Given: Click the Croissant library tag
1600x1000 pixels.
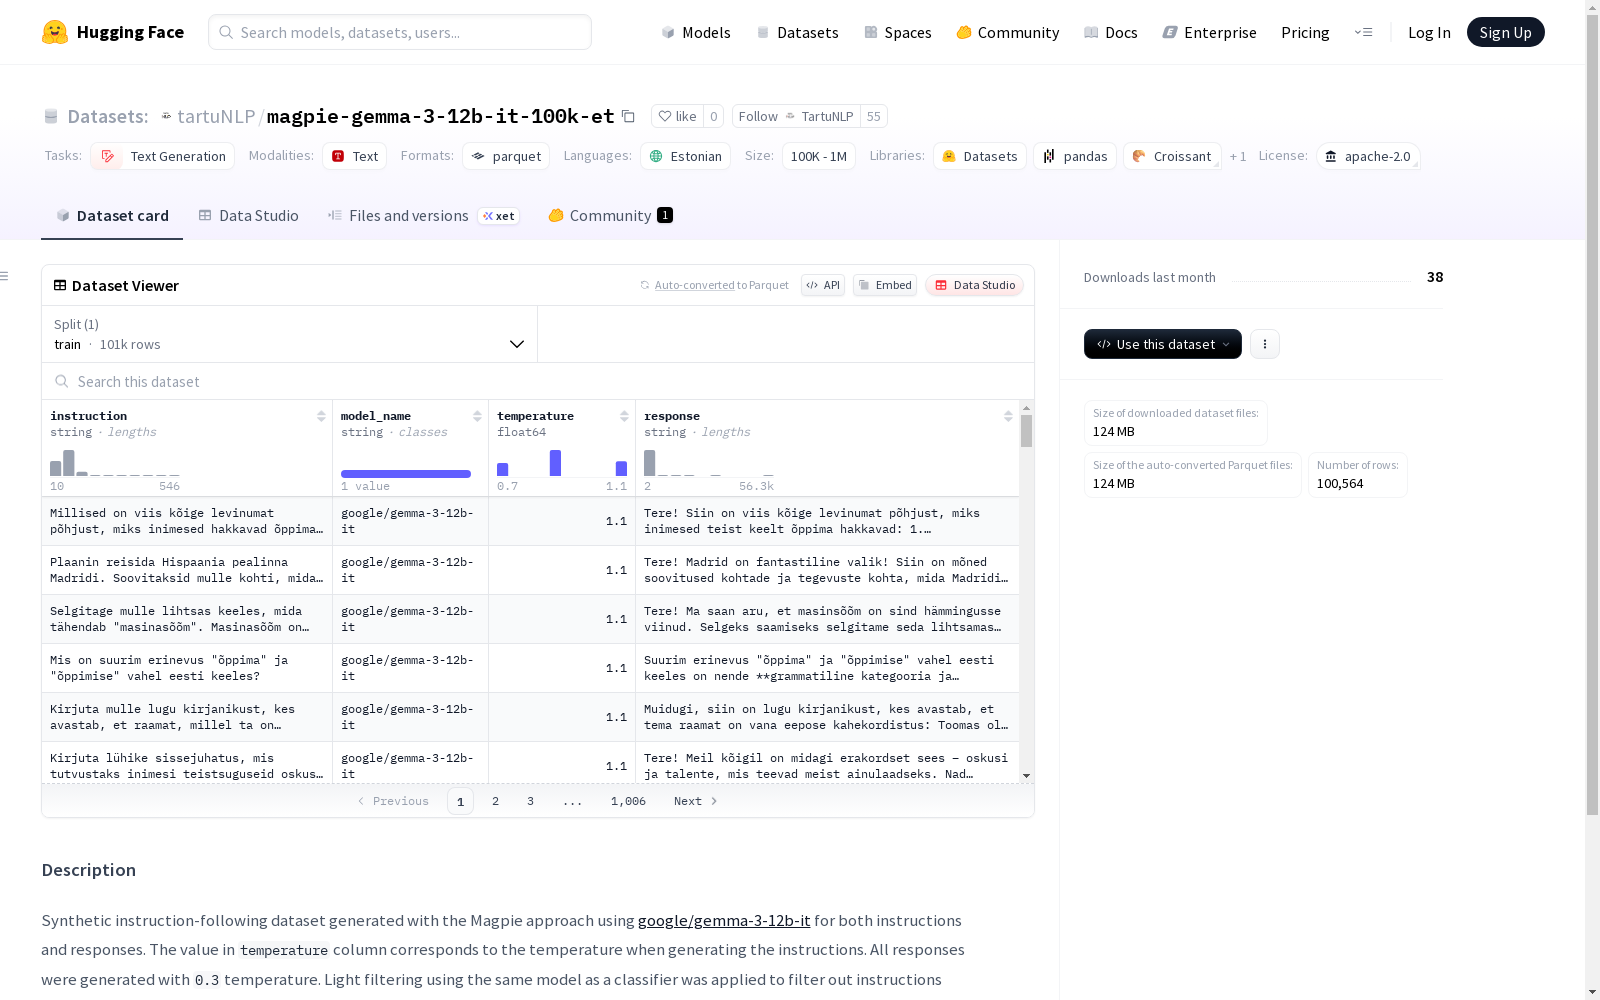Looking at the screenshot, I should click(x=1172, y=156).
